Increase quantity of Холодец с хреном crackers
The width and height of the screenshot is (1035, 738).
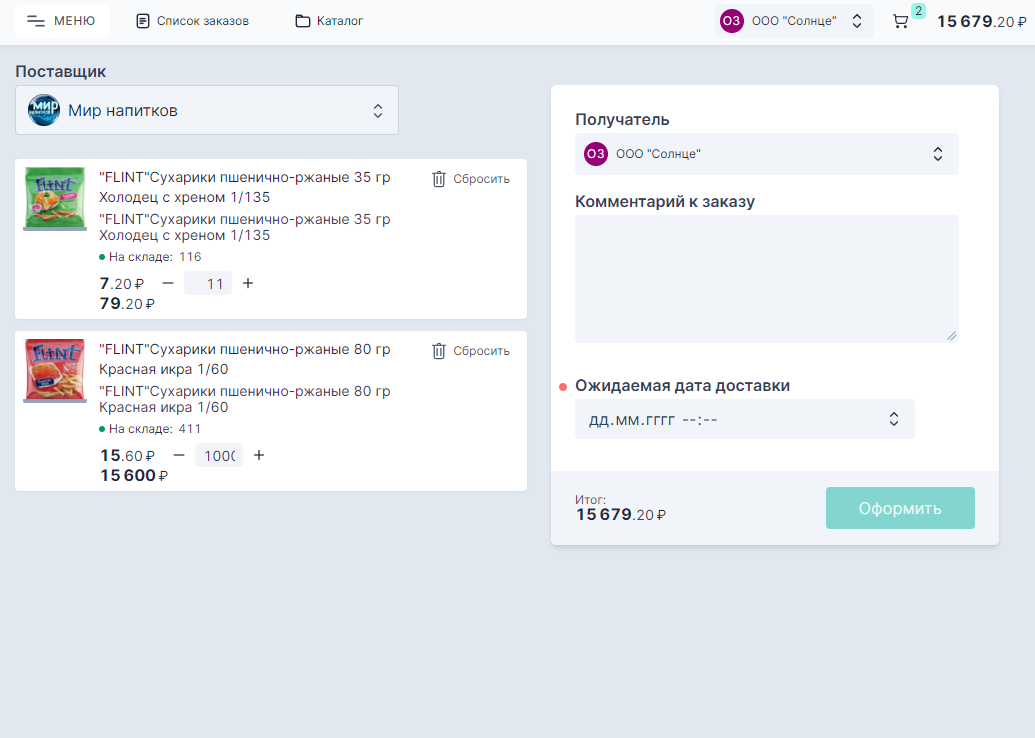coord(248,283)
